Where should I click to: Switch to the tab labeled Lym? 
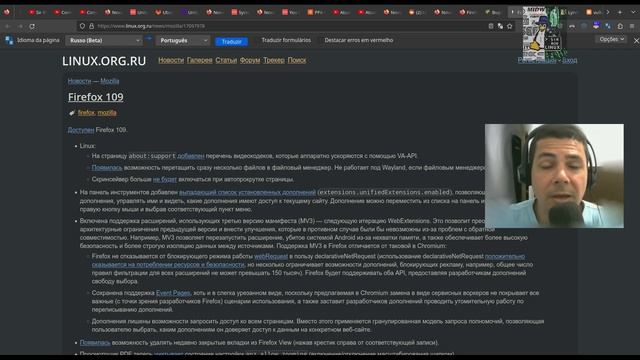pyautogui.click(x=570, y=12)
